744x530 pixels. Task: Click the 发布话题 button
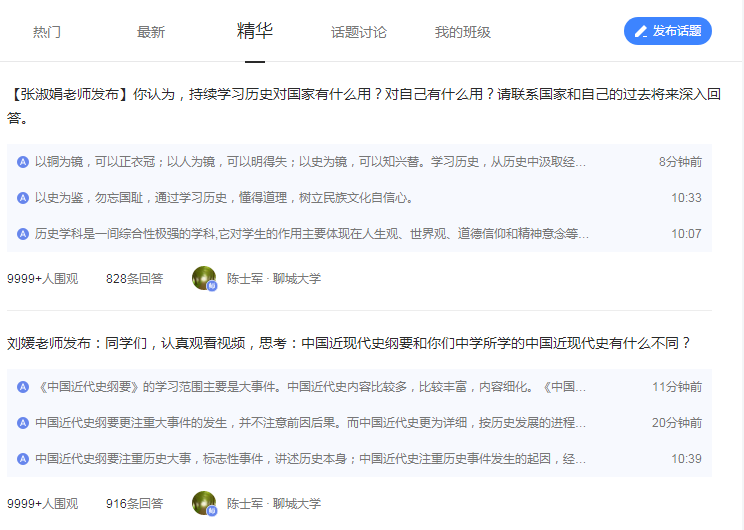pos(668,31)
